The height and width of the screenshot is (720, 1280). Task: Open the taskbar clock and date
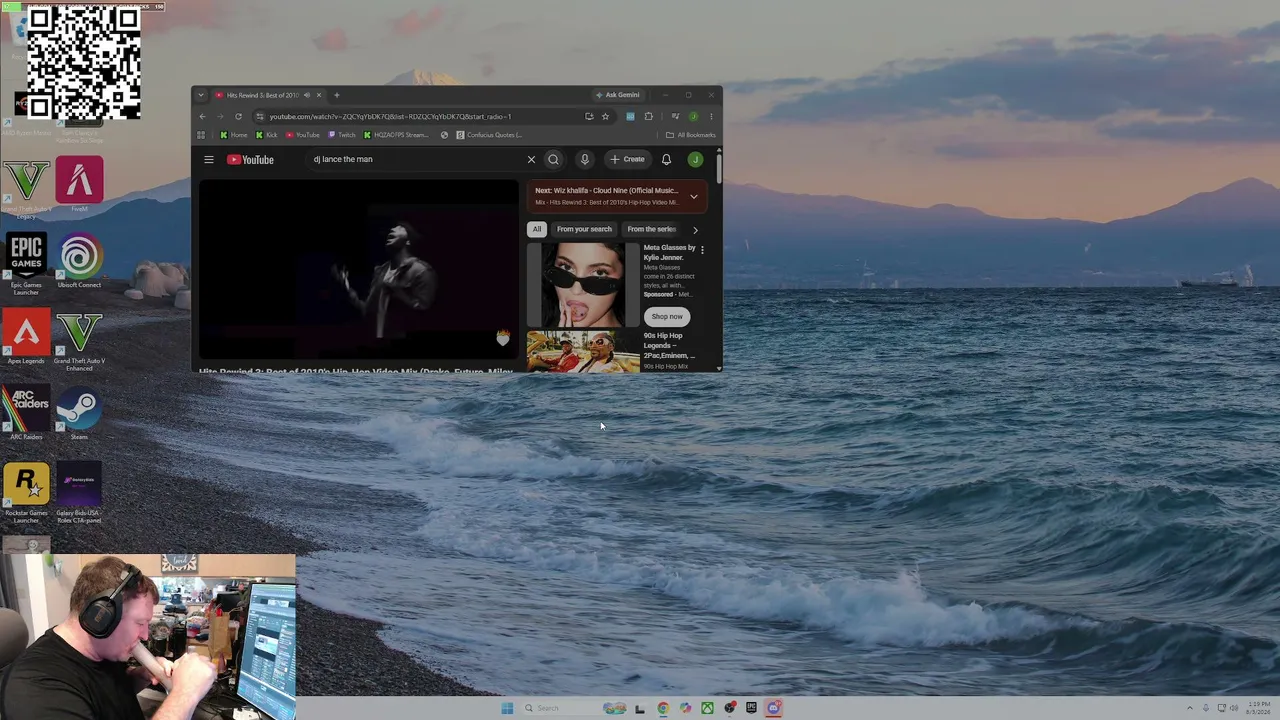pos(1259,708)
